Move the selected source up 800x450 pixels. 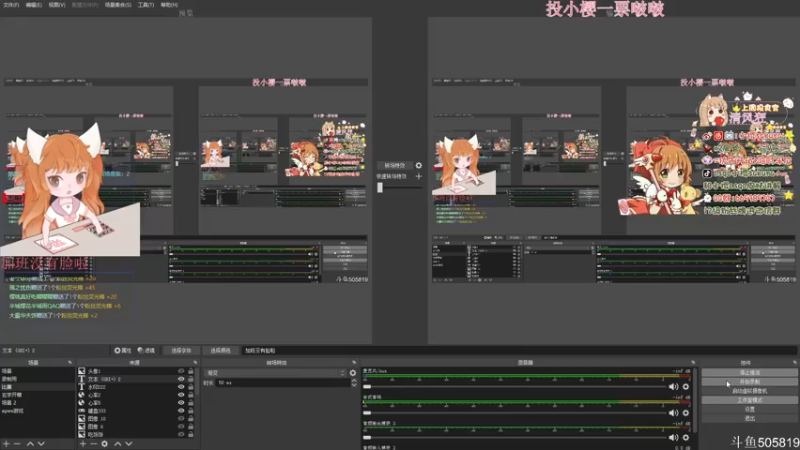[x=118, y=444]
